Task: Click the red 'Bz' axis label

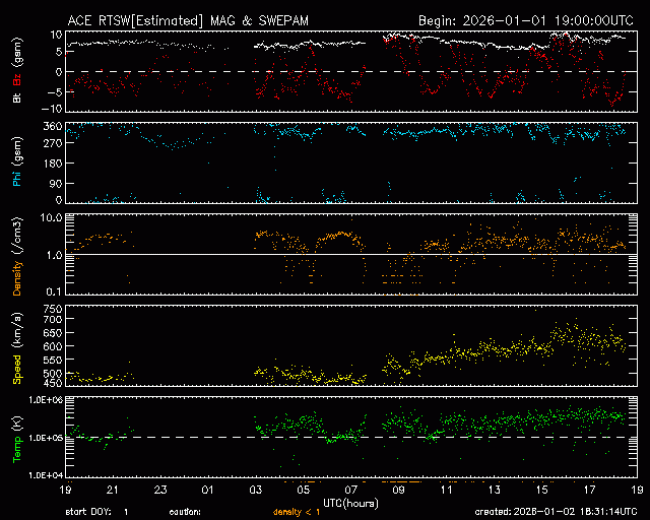Action: click(x=17, y=79)
